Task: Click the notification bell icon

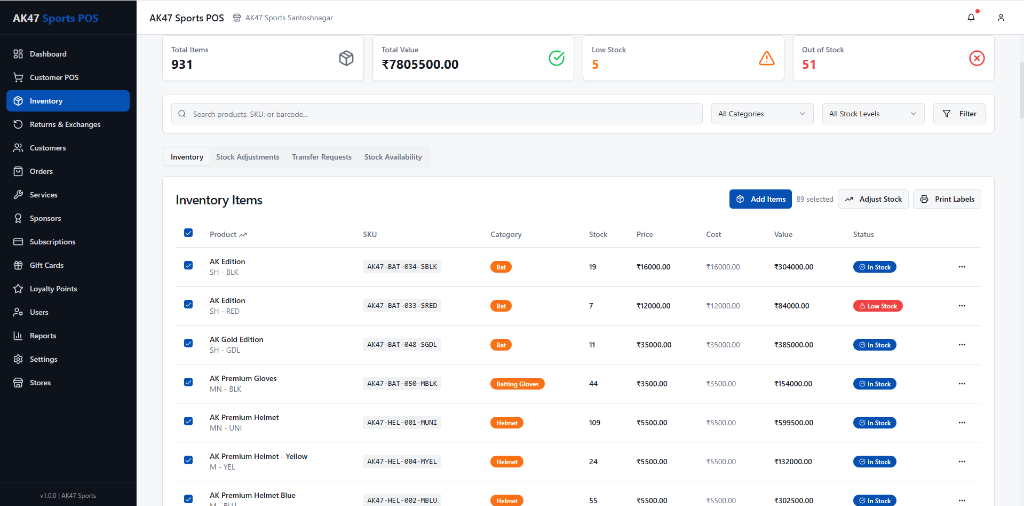Action: 971,17
